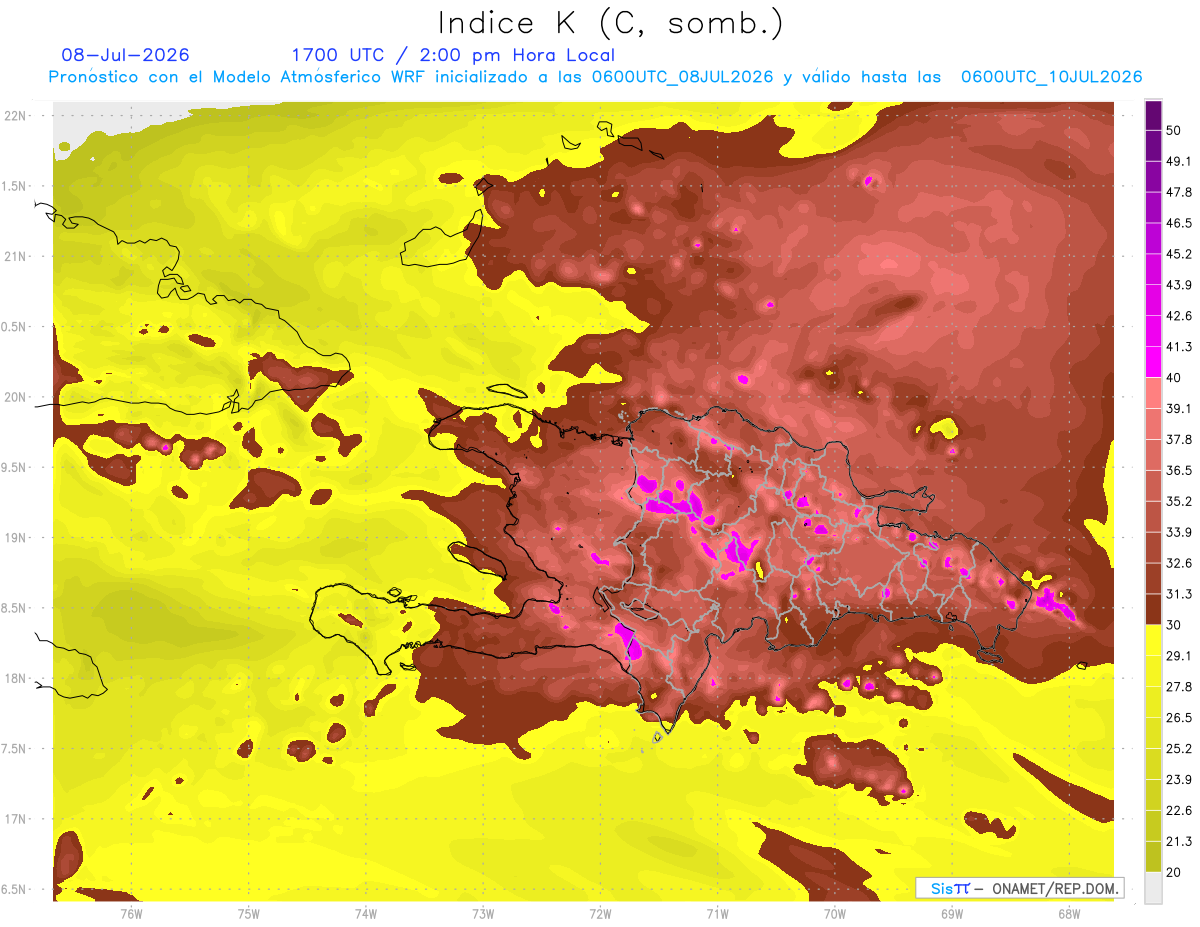Click the "37.8" value on the color scale
This screenshot has width=1200, height=927.
1179,439
